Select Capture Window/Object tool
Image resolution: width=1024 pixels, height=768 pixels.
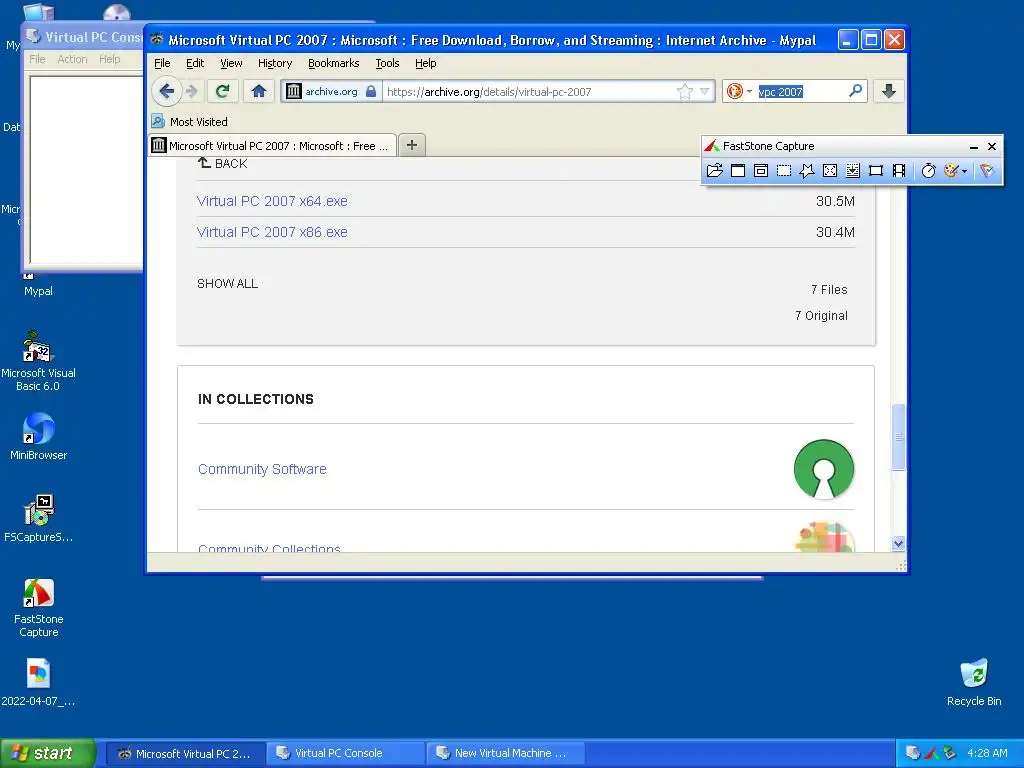tap(761, 170)
